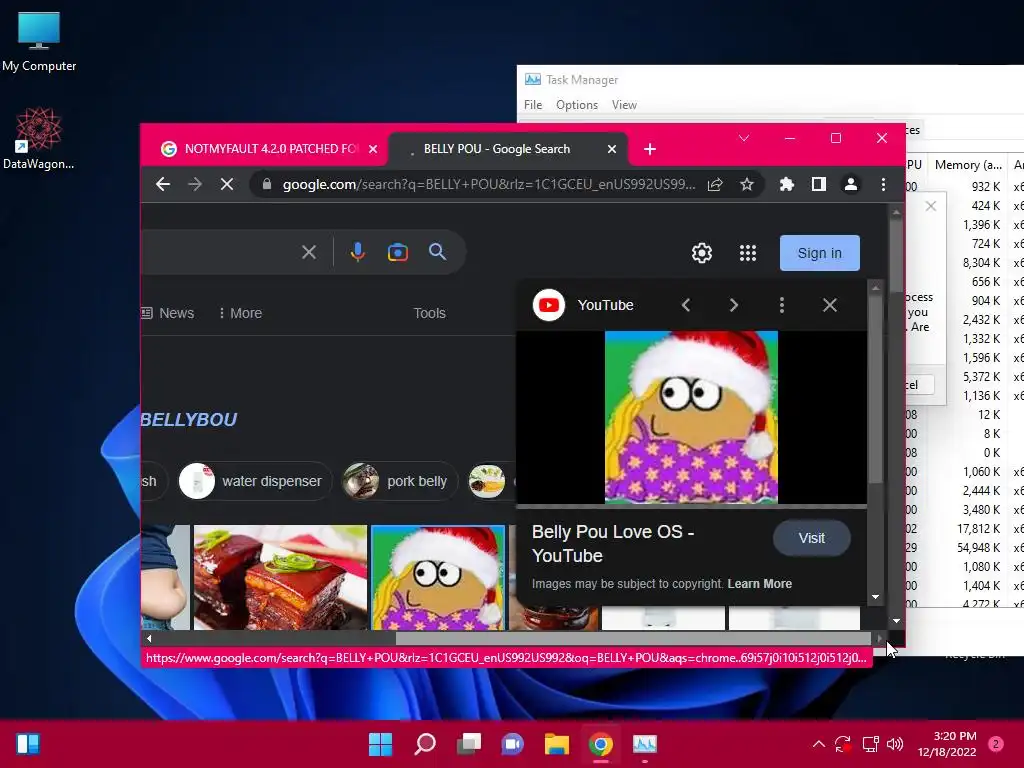Click the YouTube logo in preview panel
The image size is (1024, 768).
click(549, 305)
